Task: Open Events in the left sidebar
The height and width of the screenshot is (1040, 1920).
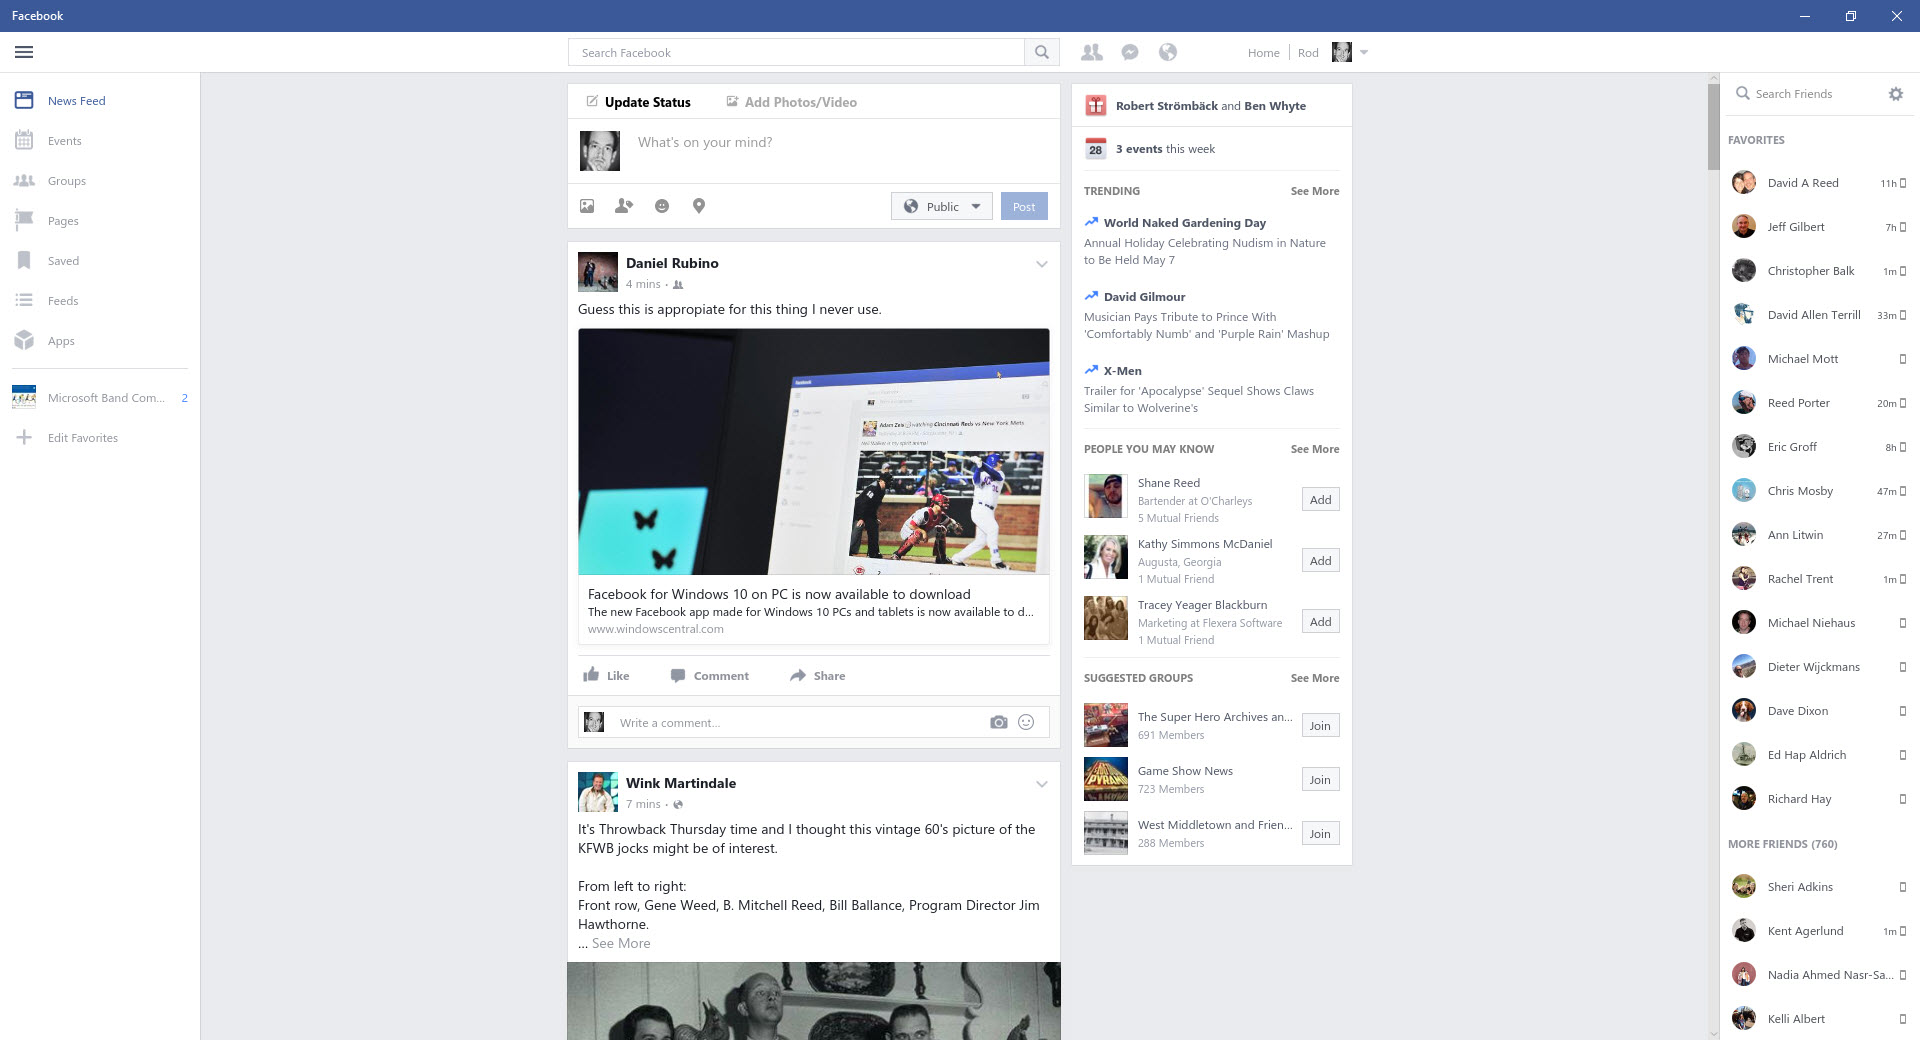Action: [x=64, y=141]
